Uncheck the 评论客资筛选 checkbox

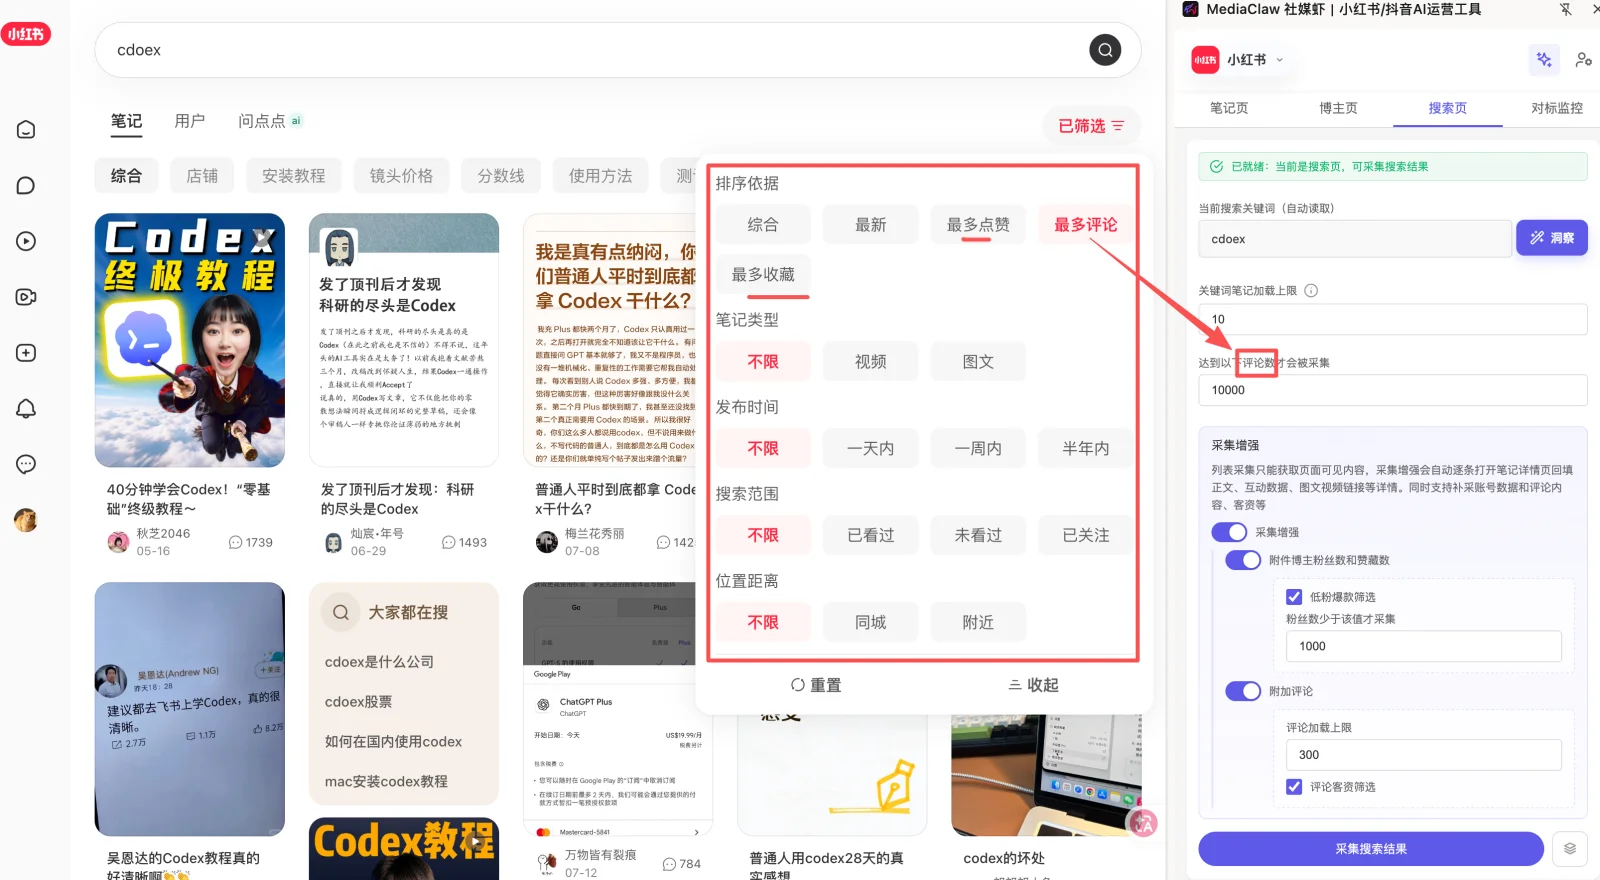pyautogui.click(x=1294, y=787)
